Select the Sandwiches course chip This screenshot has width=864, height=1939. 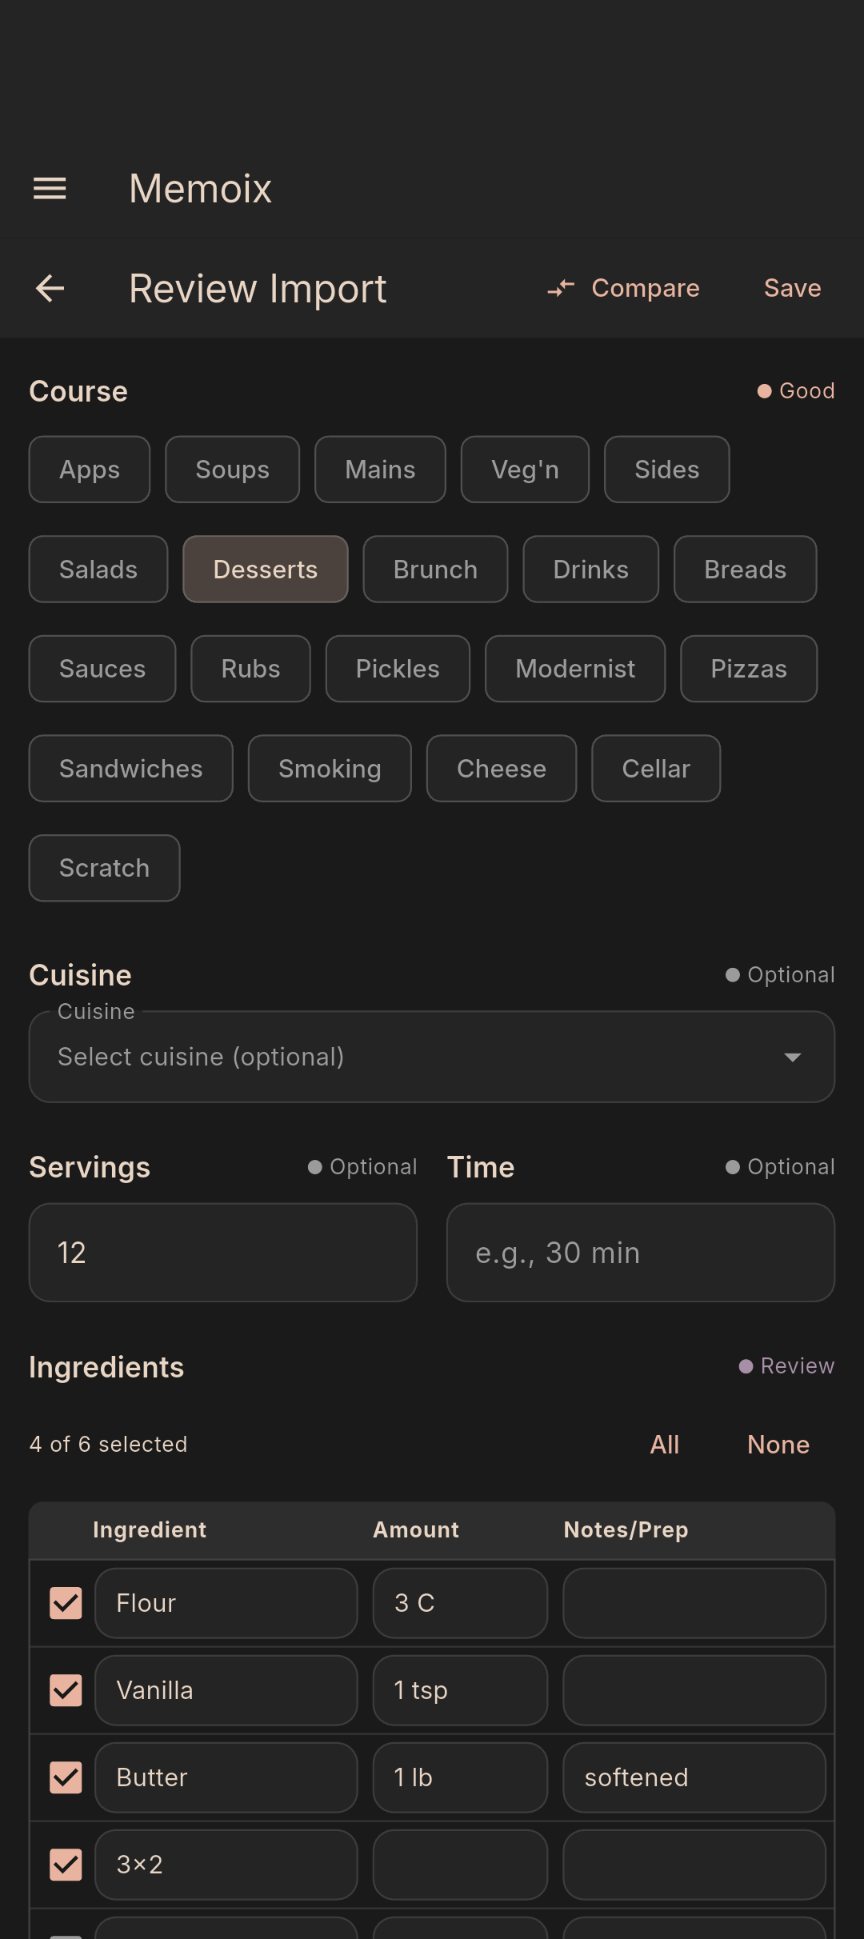[x=131, y=768]
